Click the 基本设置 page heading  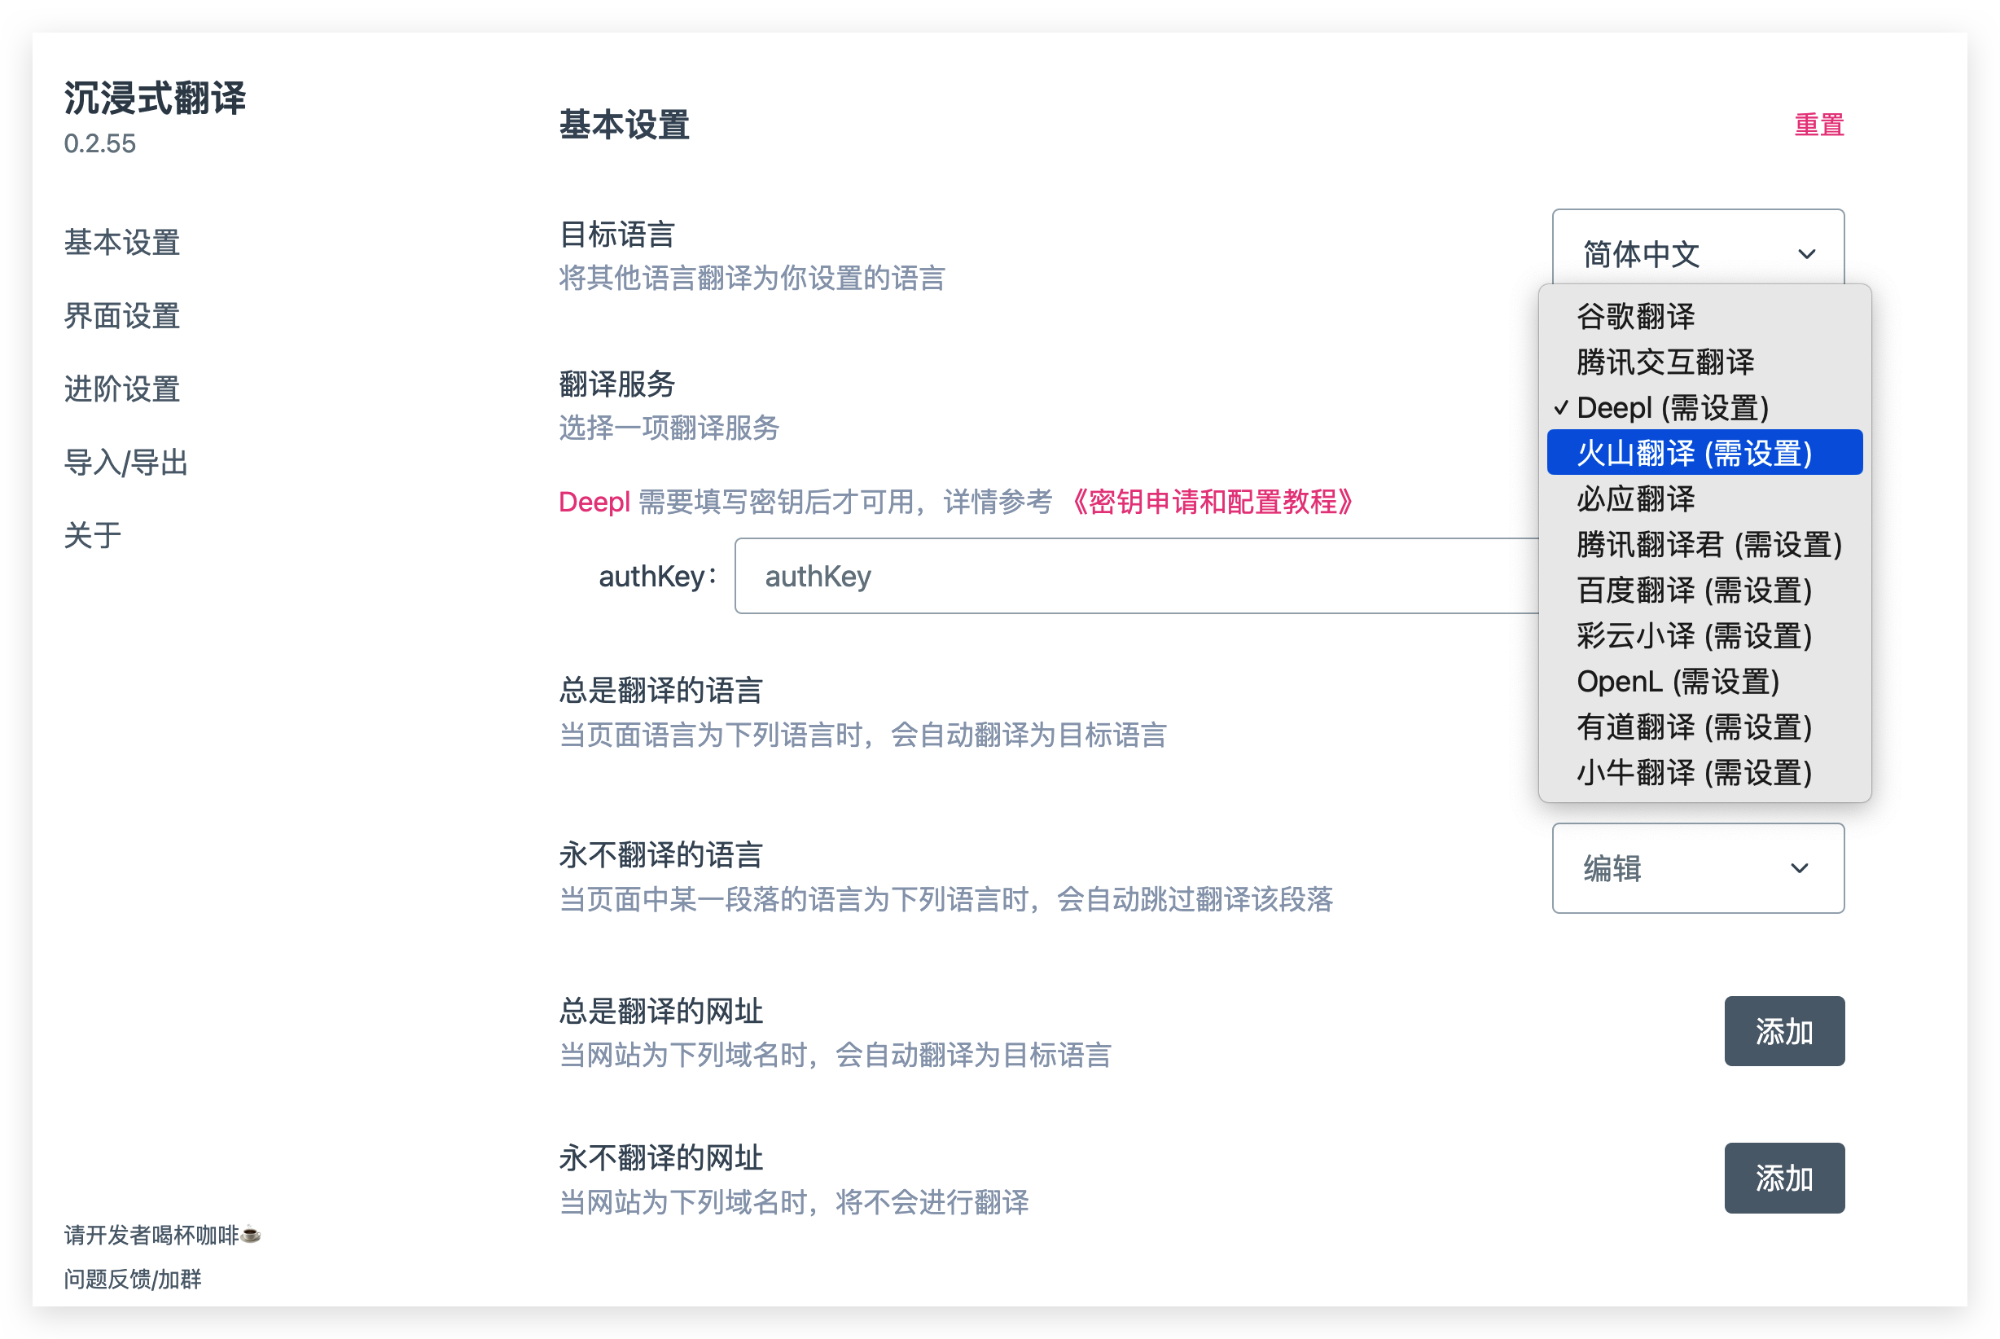624,125
